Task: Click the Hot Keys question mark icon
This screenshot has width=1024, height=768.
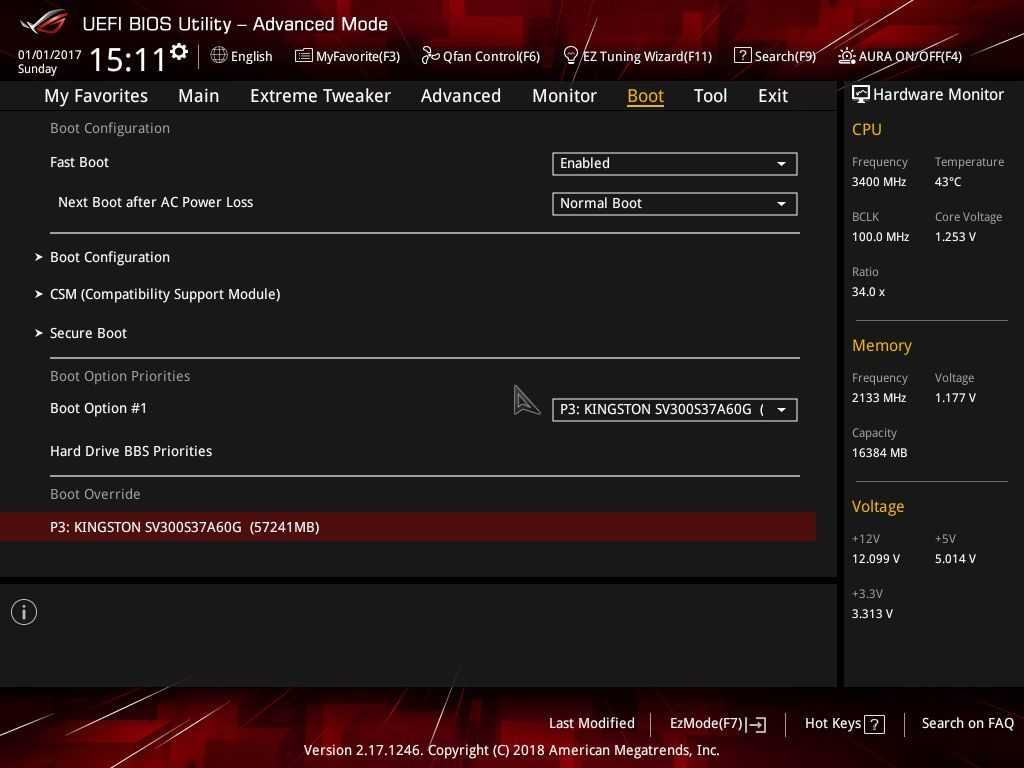Action: (x=874, y=724)
